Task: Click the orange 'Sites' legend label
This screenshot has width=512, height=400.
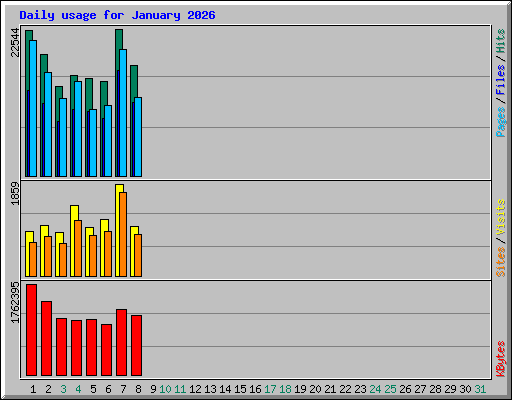Action: [501, 262]
